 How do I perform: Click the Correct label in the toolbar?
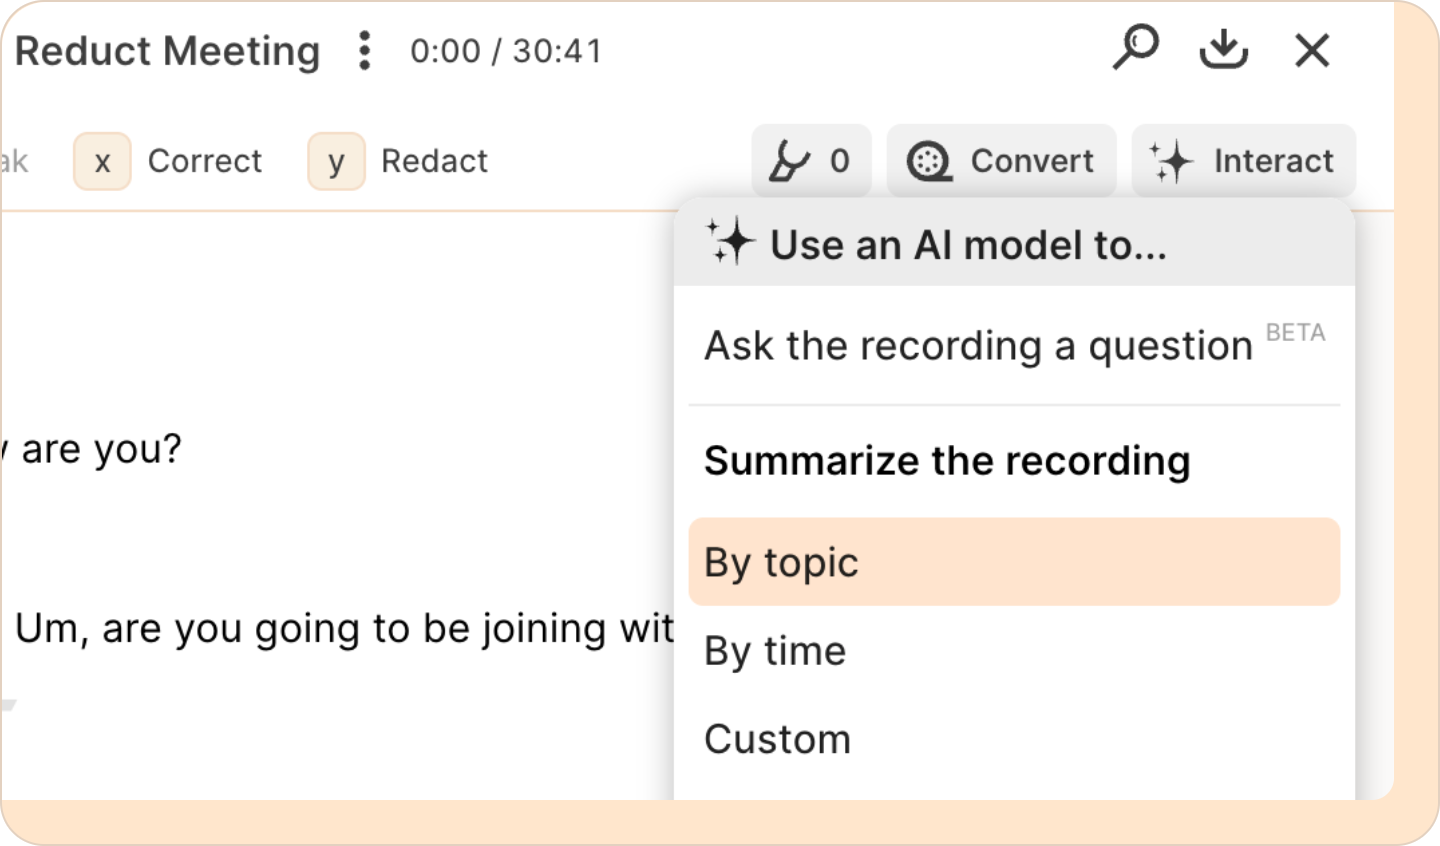tap(205, 161)
